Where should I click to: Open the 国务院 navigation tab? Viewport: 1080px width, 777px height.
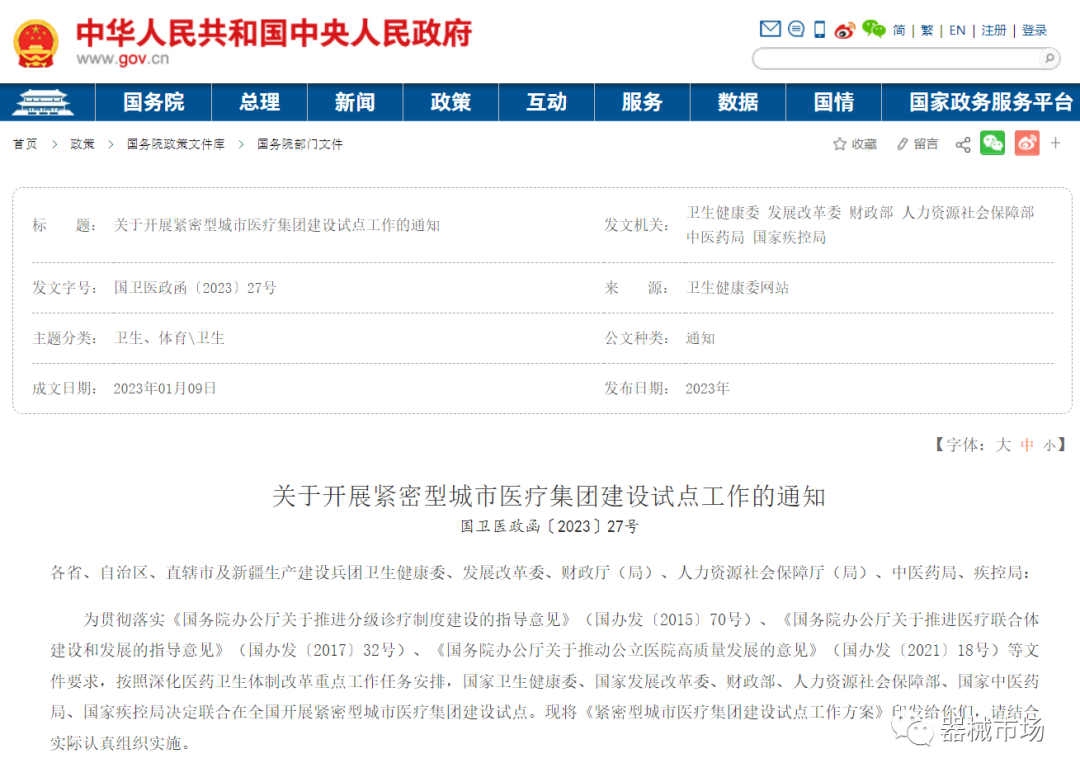[153, 102]
